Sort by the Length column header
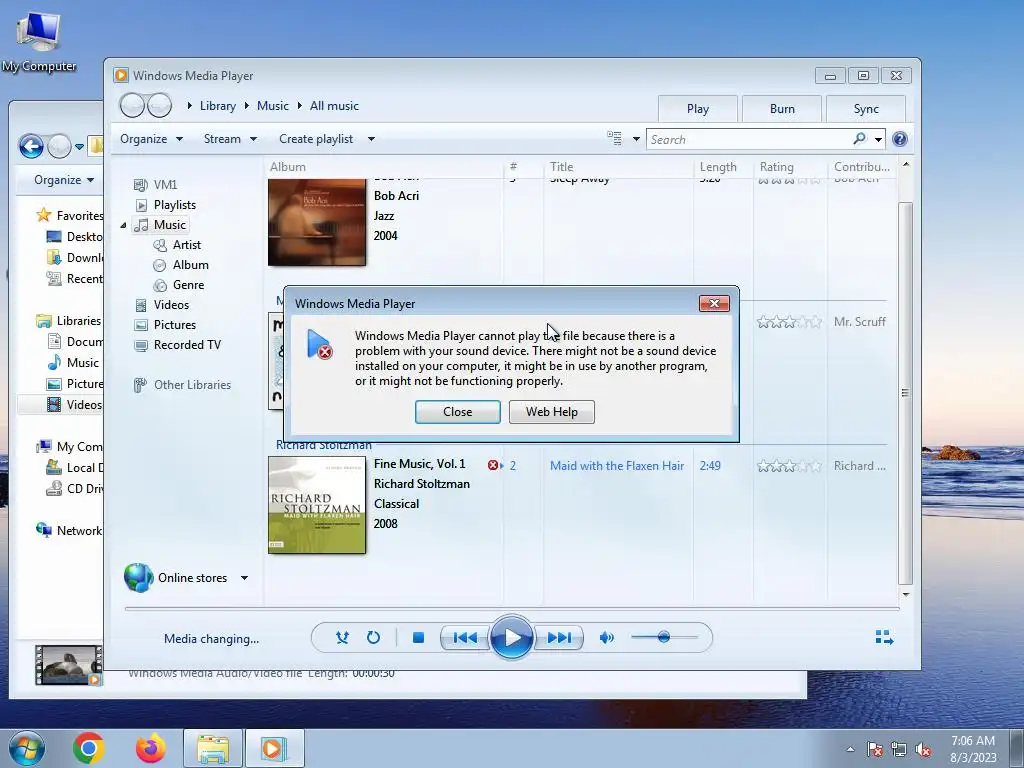This screenshot has height=768, width=1024. tap(718, 167)
